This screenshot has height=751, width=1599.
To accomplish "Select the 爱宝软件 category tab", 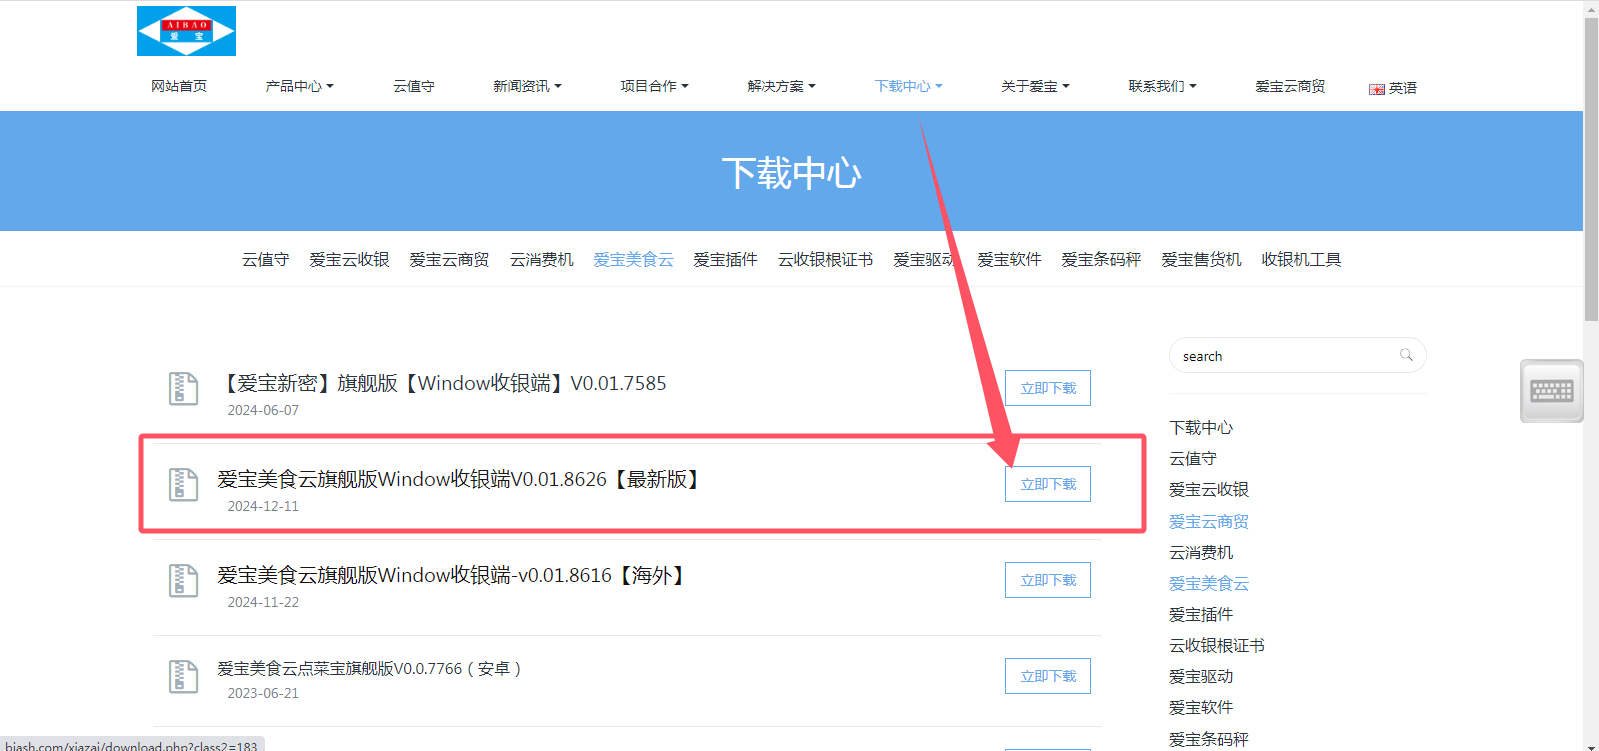I will click(1009, 259).
